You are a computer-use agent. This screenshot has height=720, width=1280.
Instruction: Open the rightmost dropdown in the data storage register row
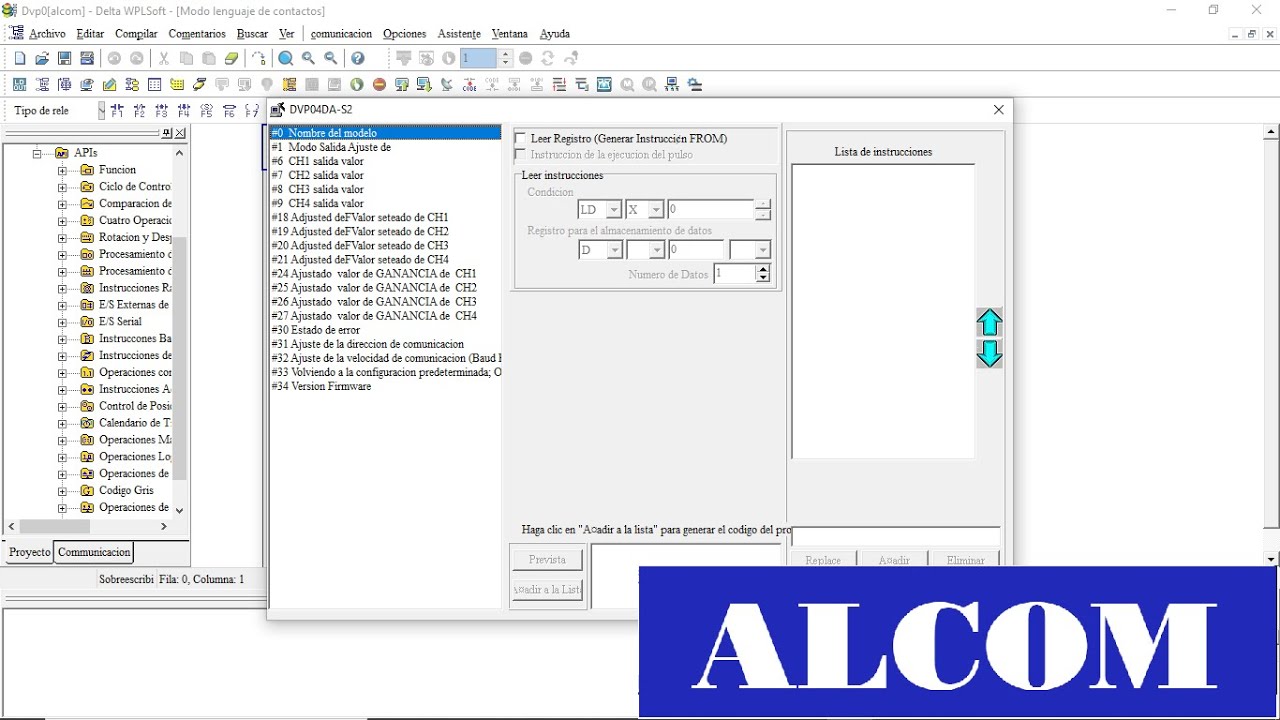[x=763, y=250]
